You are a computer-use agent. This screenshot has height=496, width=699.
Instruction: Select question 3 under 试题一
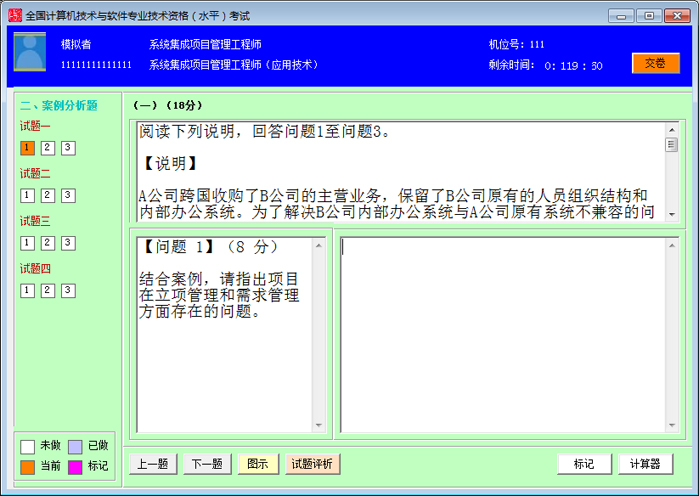click(68, 148)
